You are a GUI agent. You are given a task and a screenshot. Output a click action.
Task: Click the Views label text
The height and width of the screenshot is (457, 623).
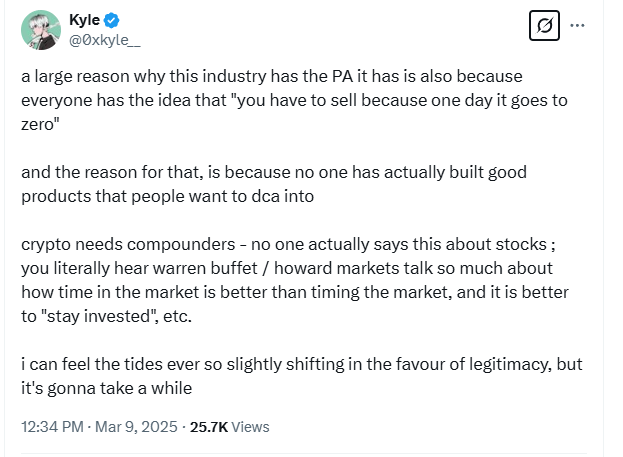250,427
